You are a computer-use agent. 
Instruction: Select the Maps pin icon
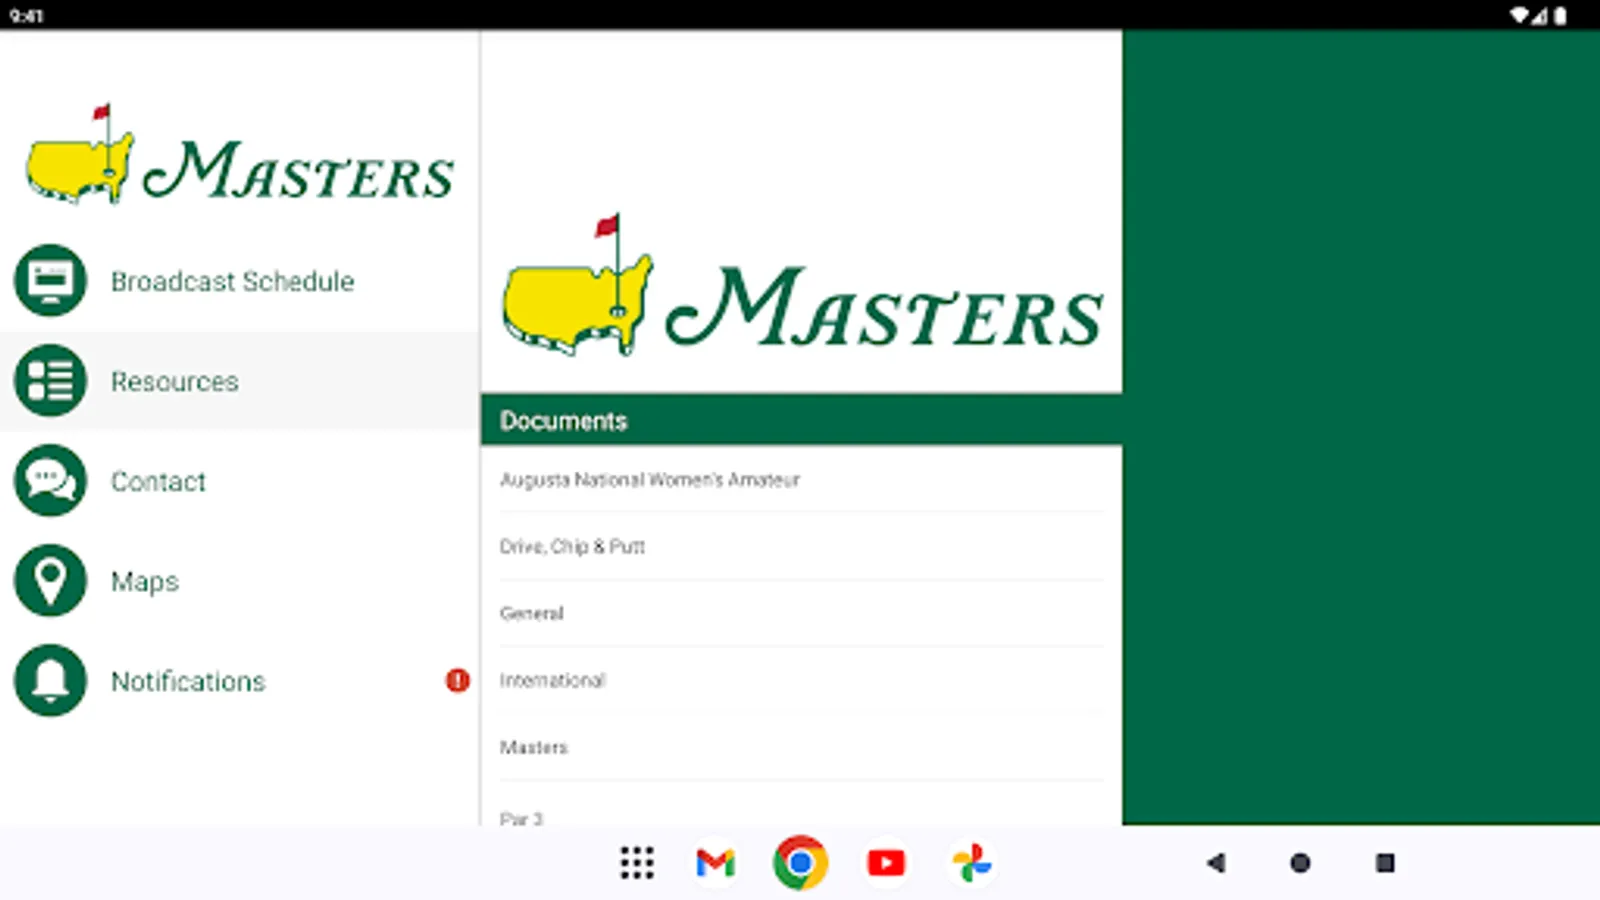49,581
